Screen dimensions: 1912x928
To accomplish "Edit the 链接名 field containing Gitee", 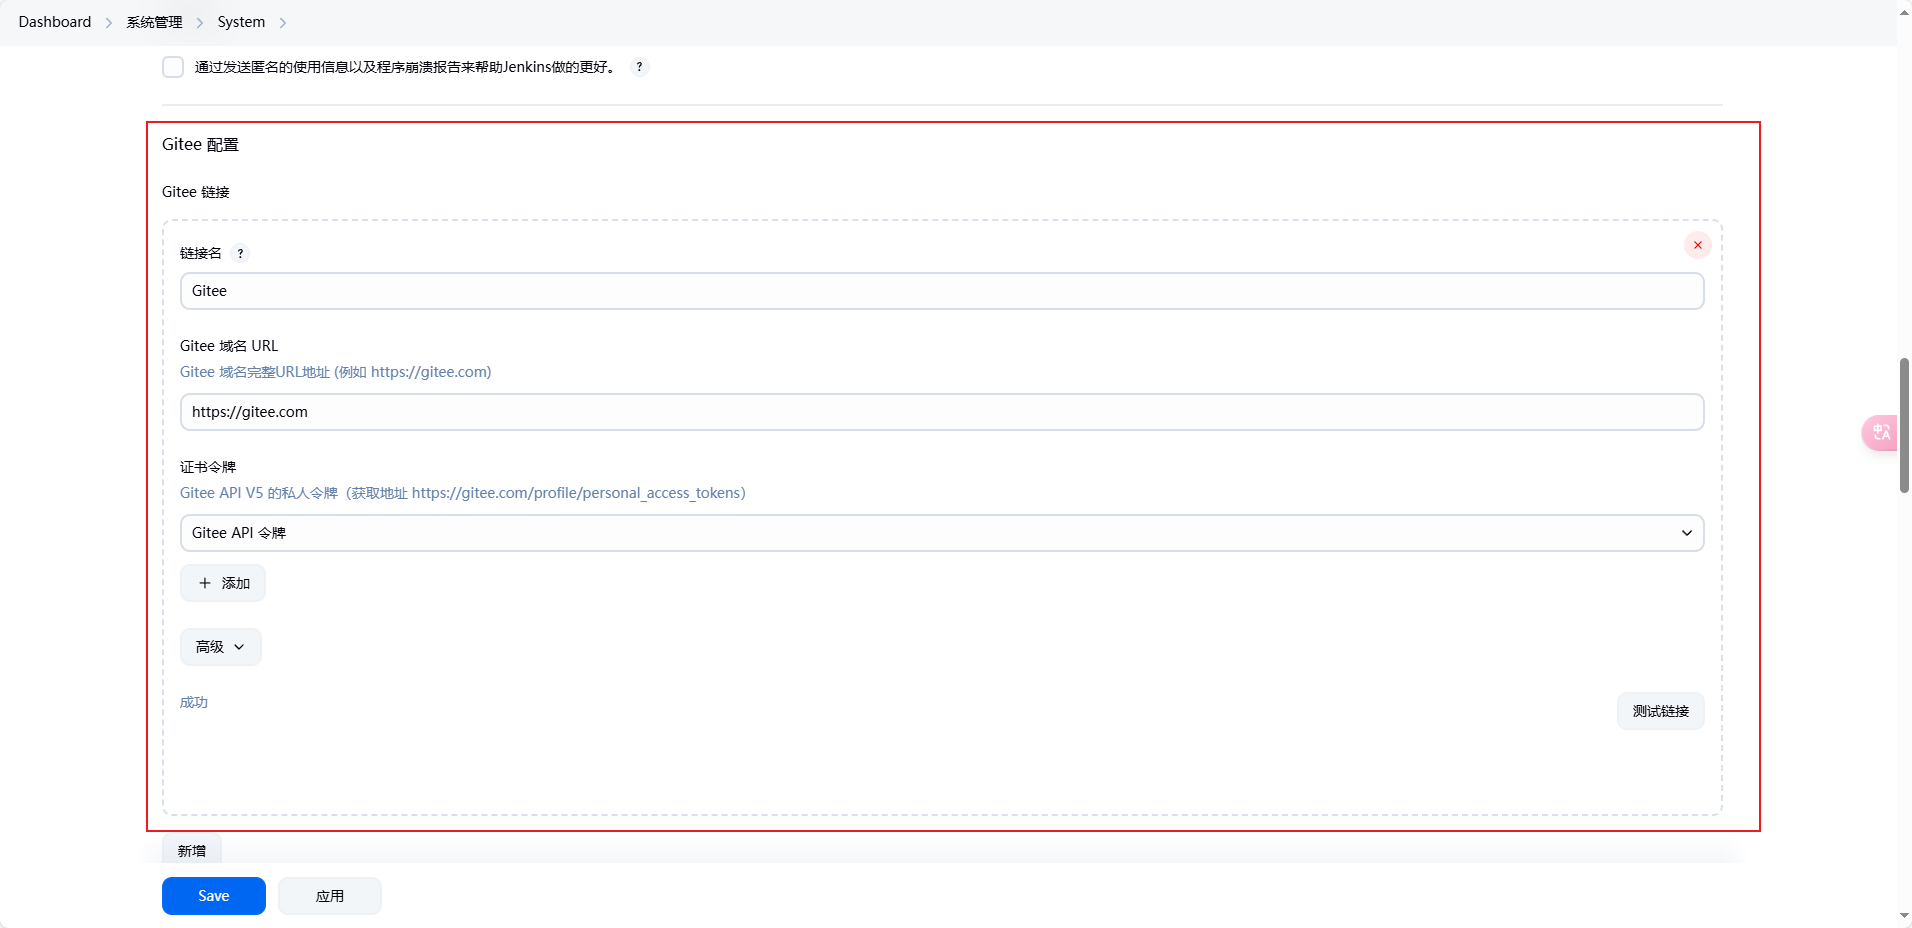I will [x=942, y=291].
